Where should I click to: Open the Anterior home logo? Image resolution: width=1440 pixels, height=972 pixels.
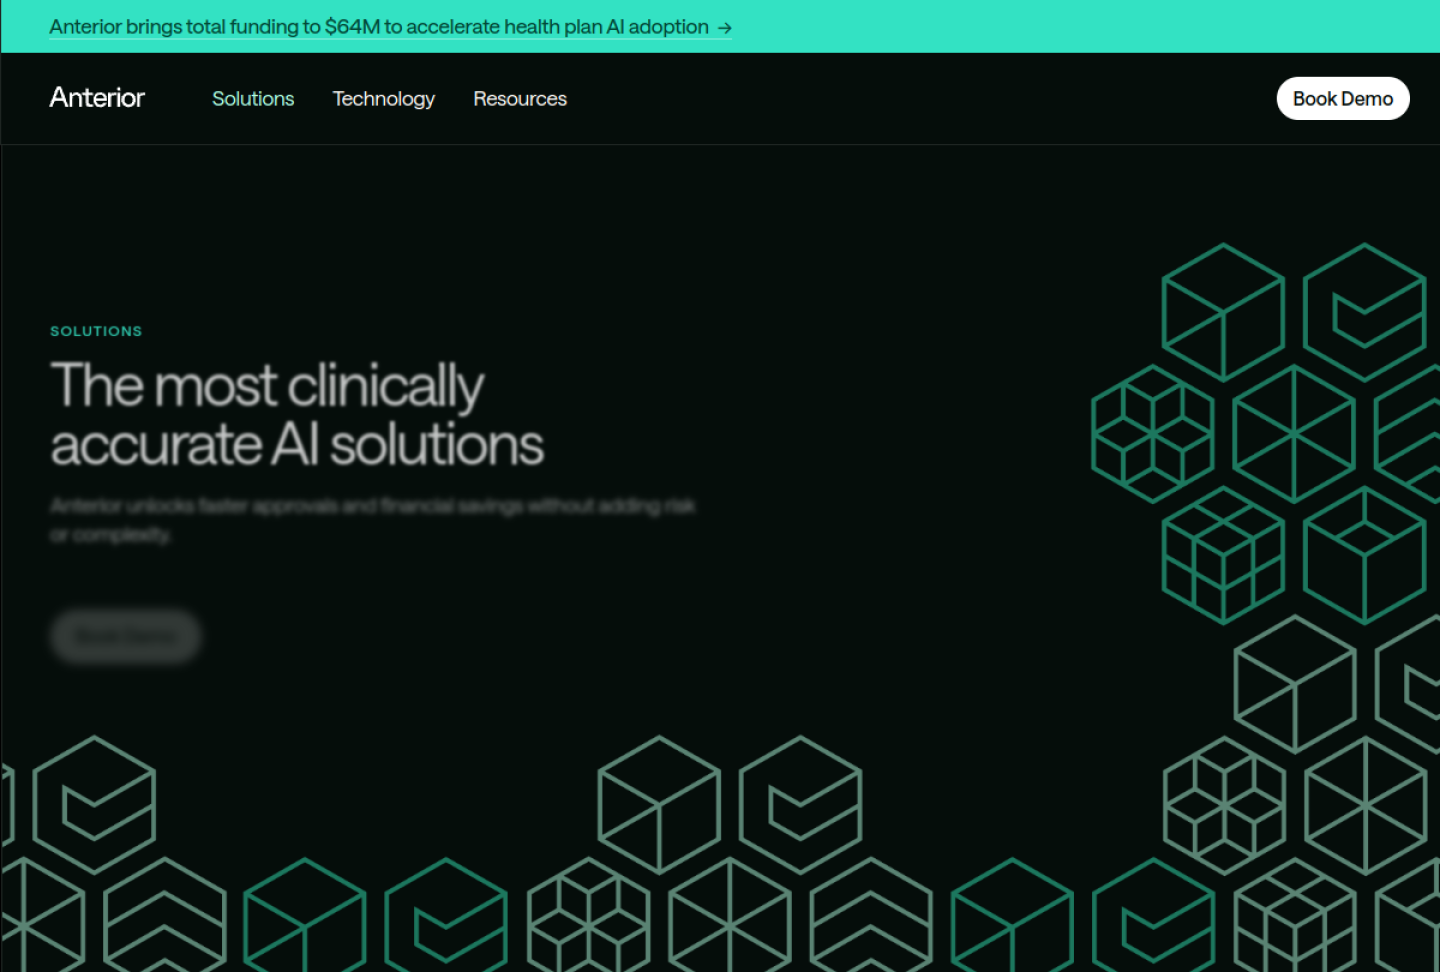(x=97, y=97)
